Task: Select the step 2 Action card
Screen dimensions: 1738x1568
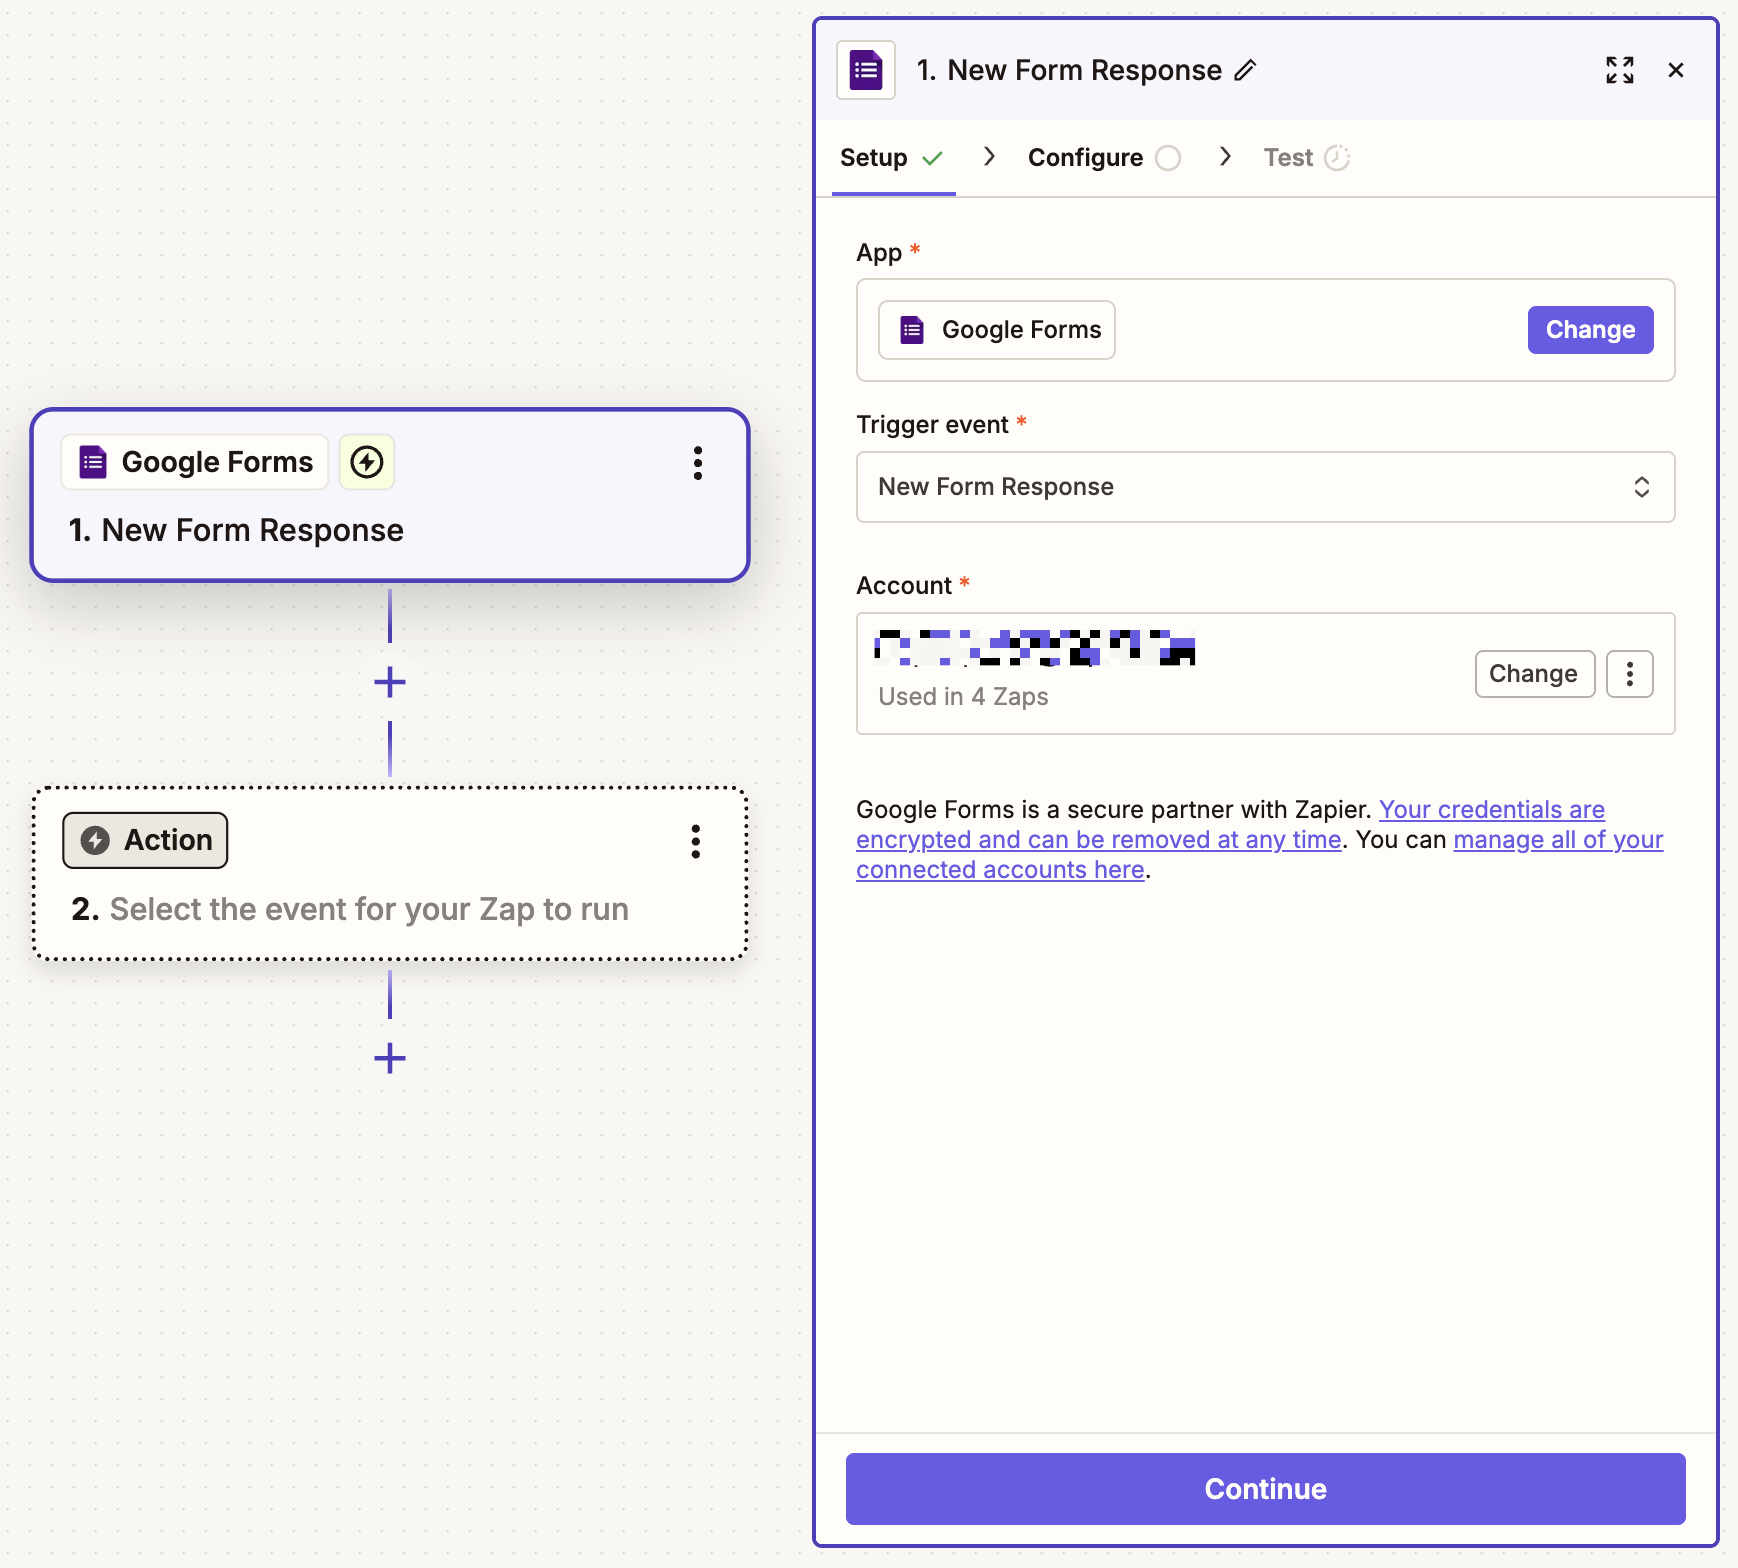Action: click(390, 874)
